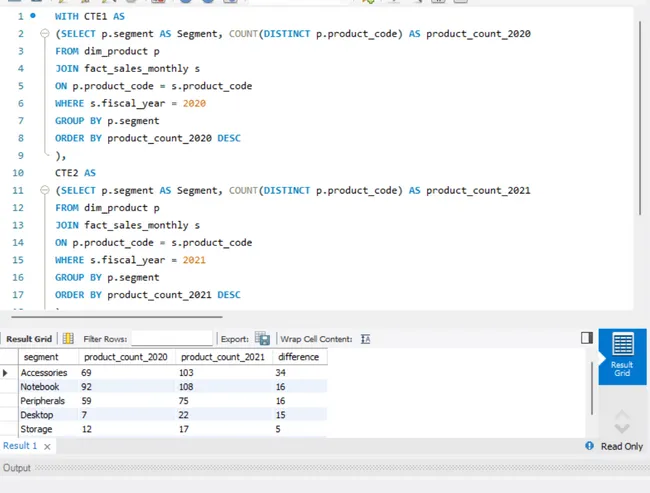
Task: Close the Result 1 tab
Action: [x=47, y=447]
